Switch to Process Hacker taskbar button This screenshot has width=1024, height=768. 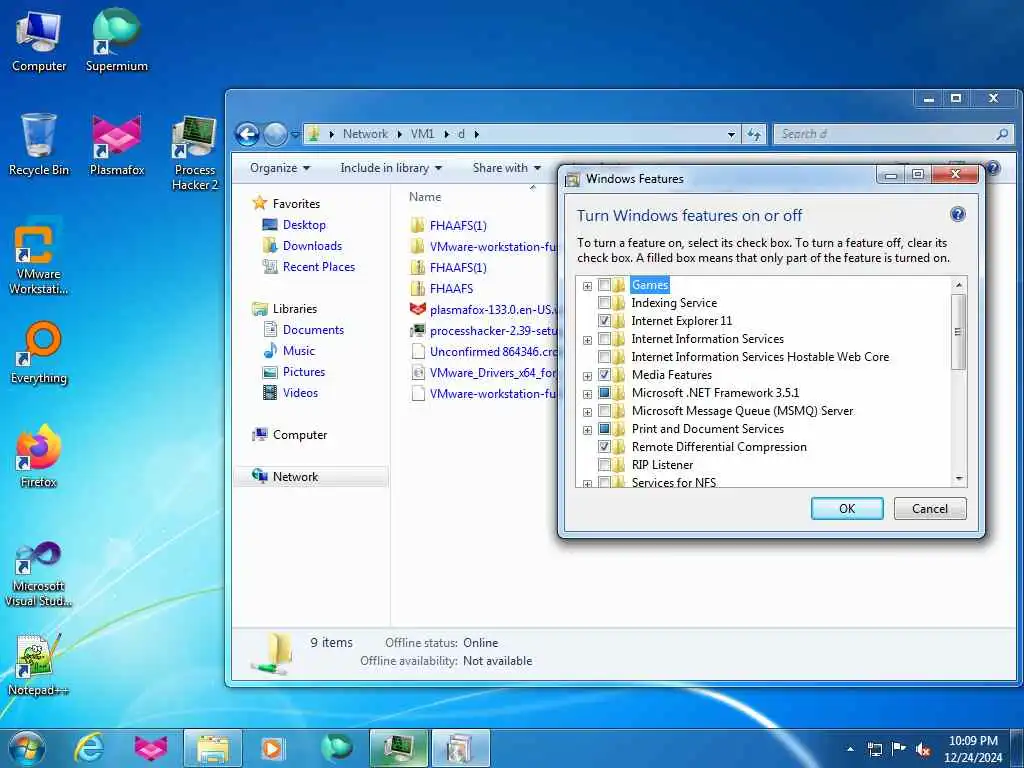pos(398,749)
